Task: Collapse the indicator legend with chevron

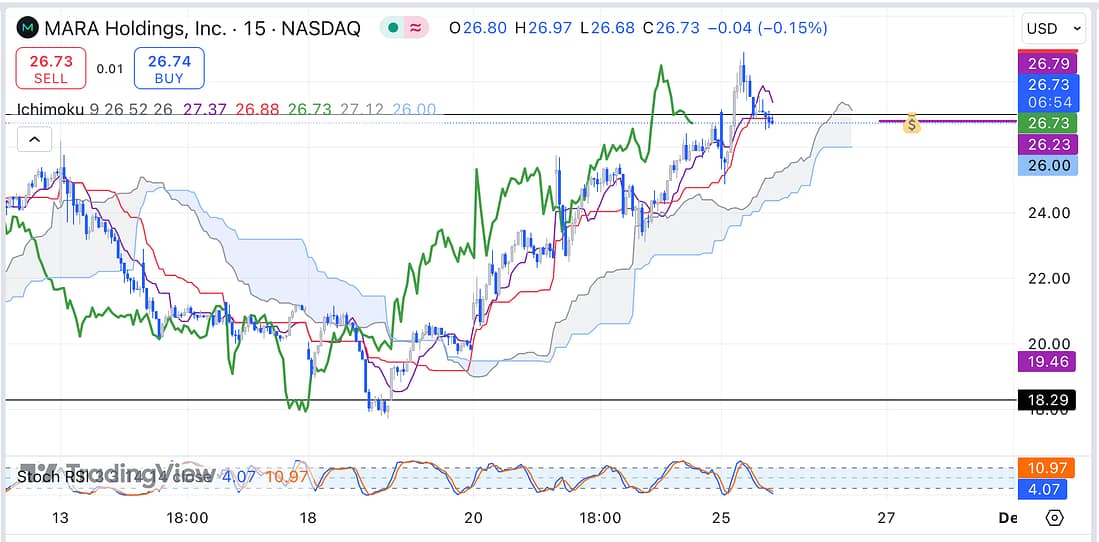Action: click(x=34, y=139)
